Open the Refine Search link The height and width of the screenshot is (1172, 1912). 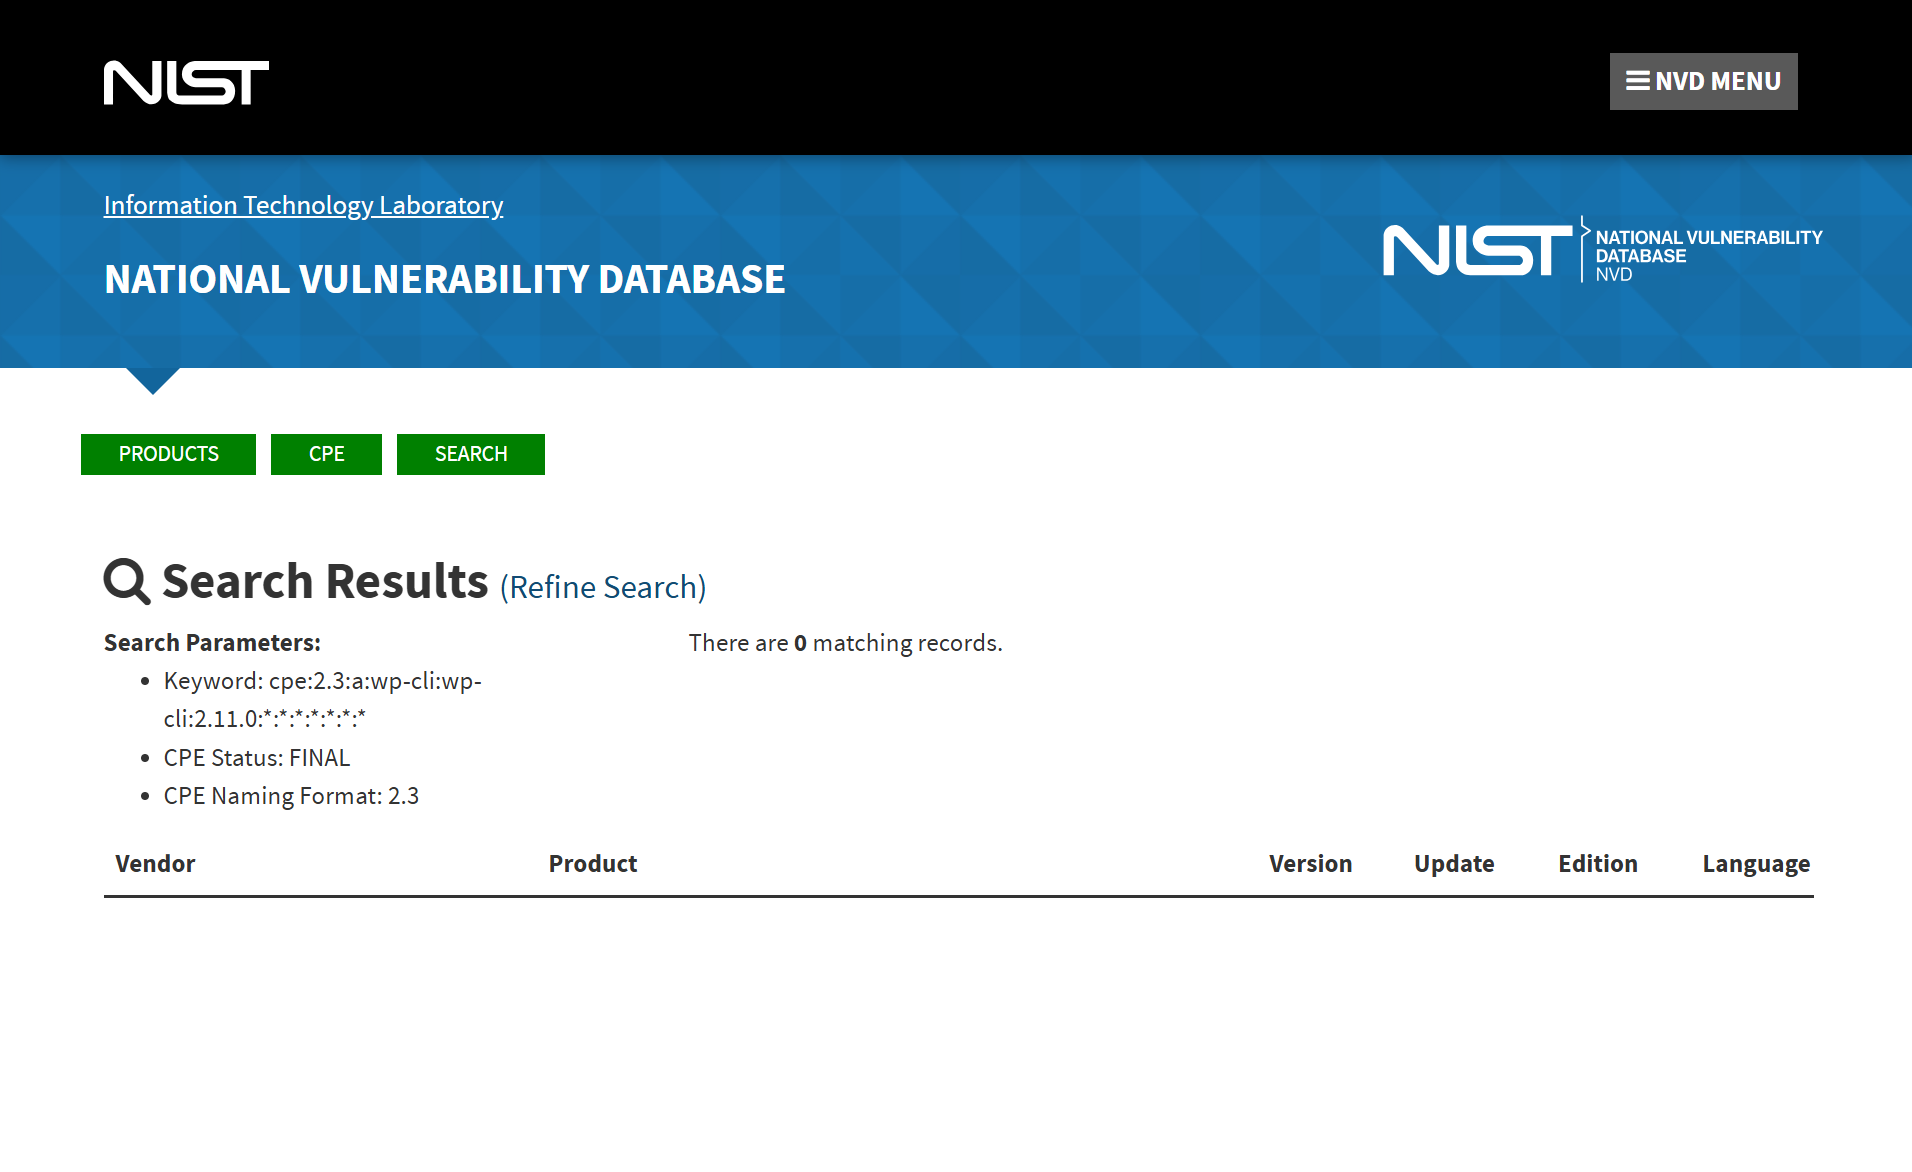tap(603, 587)
